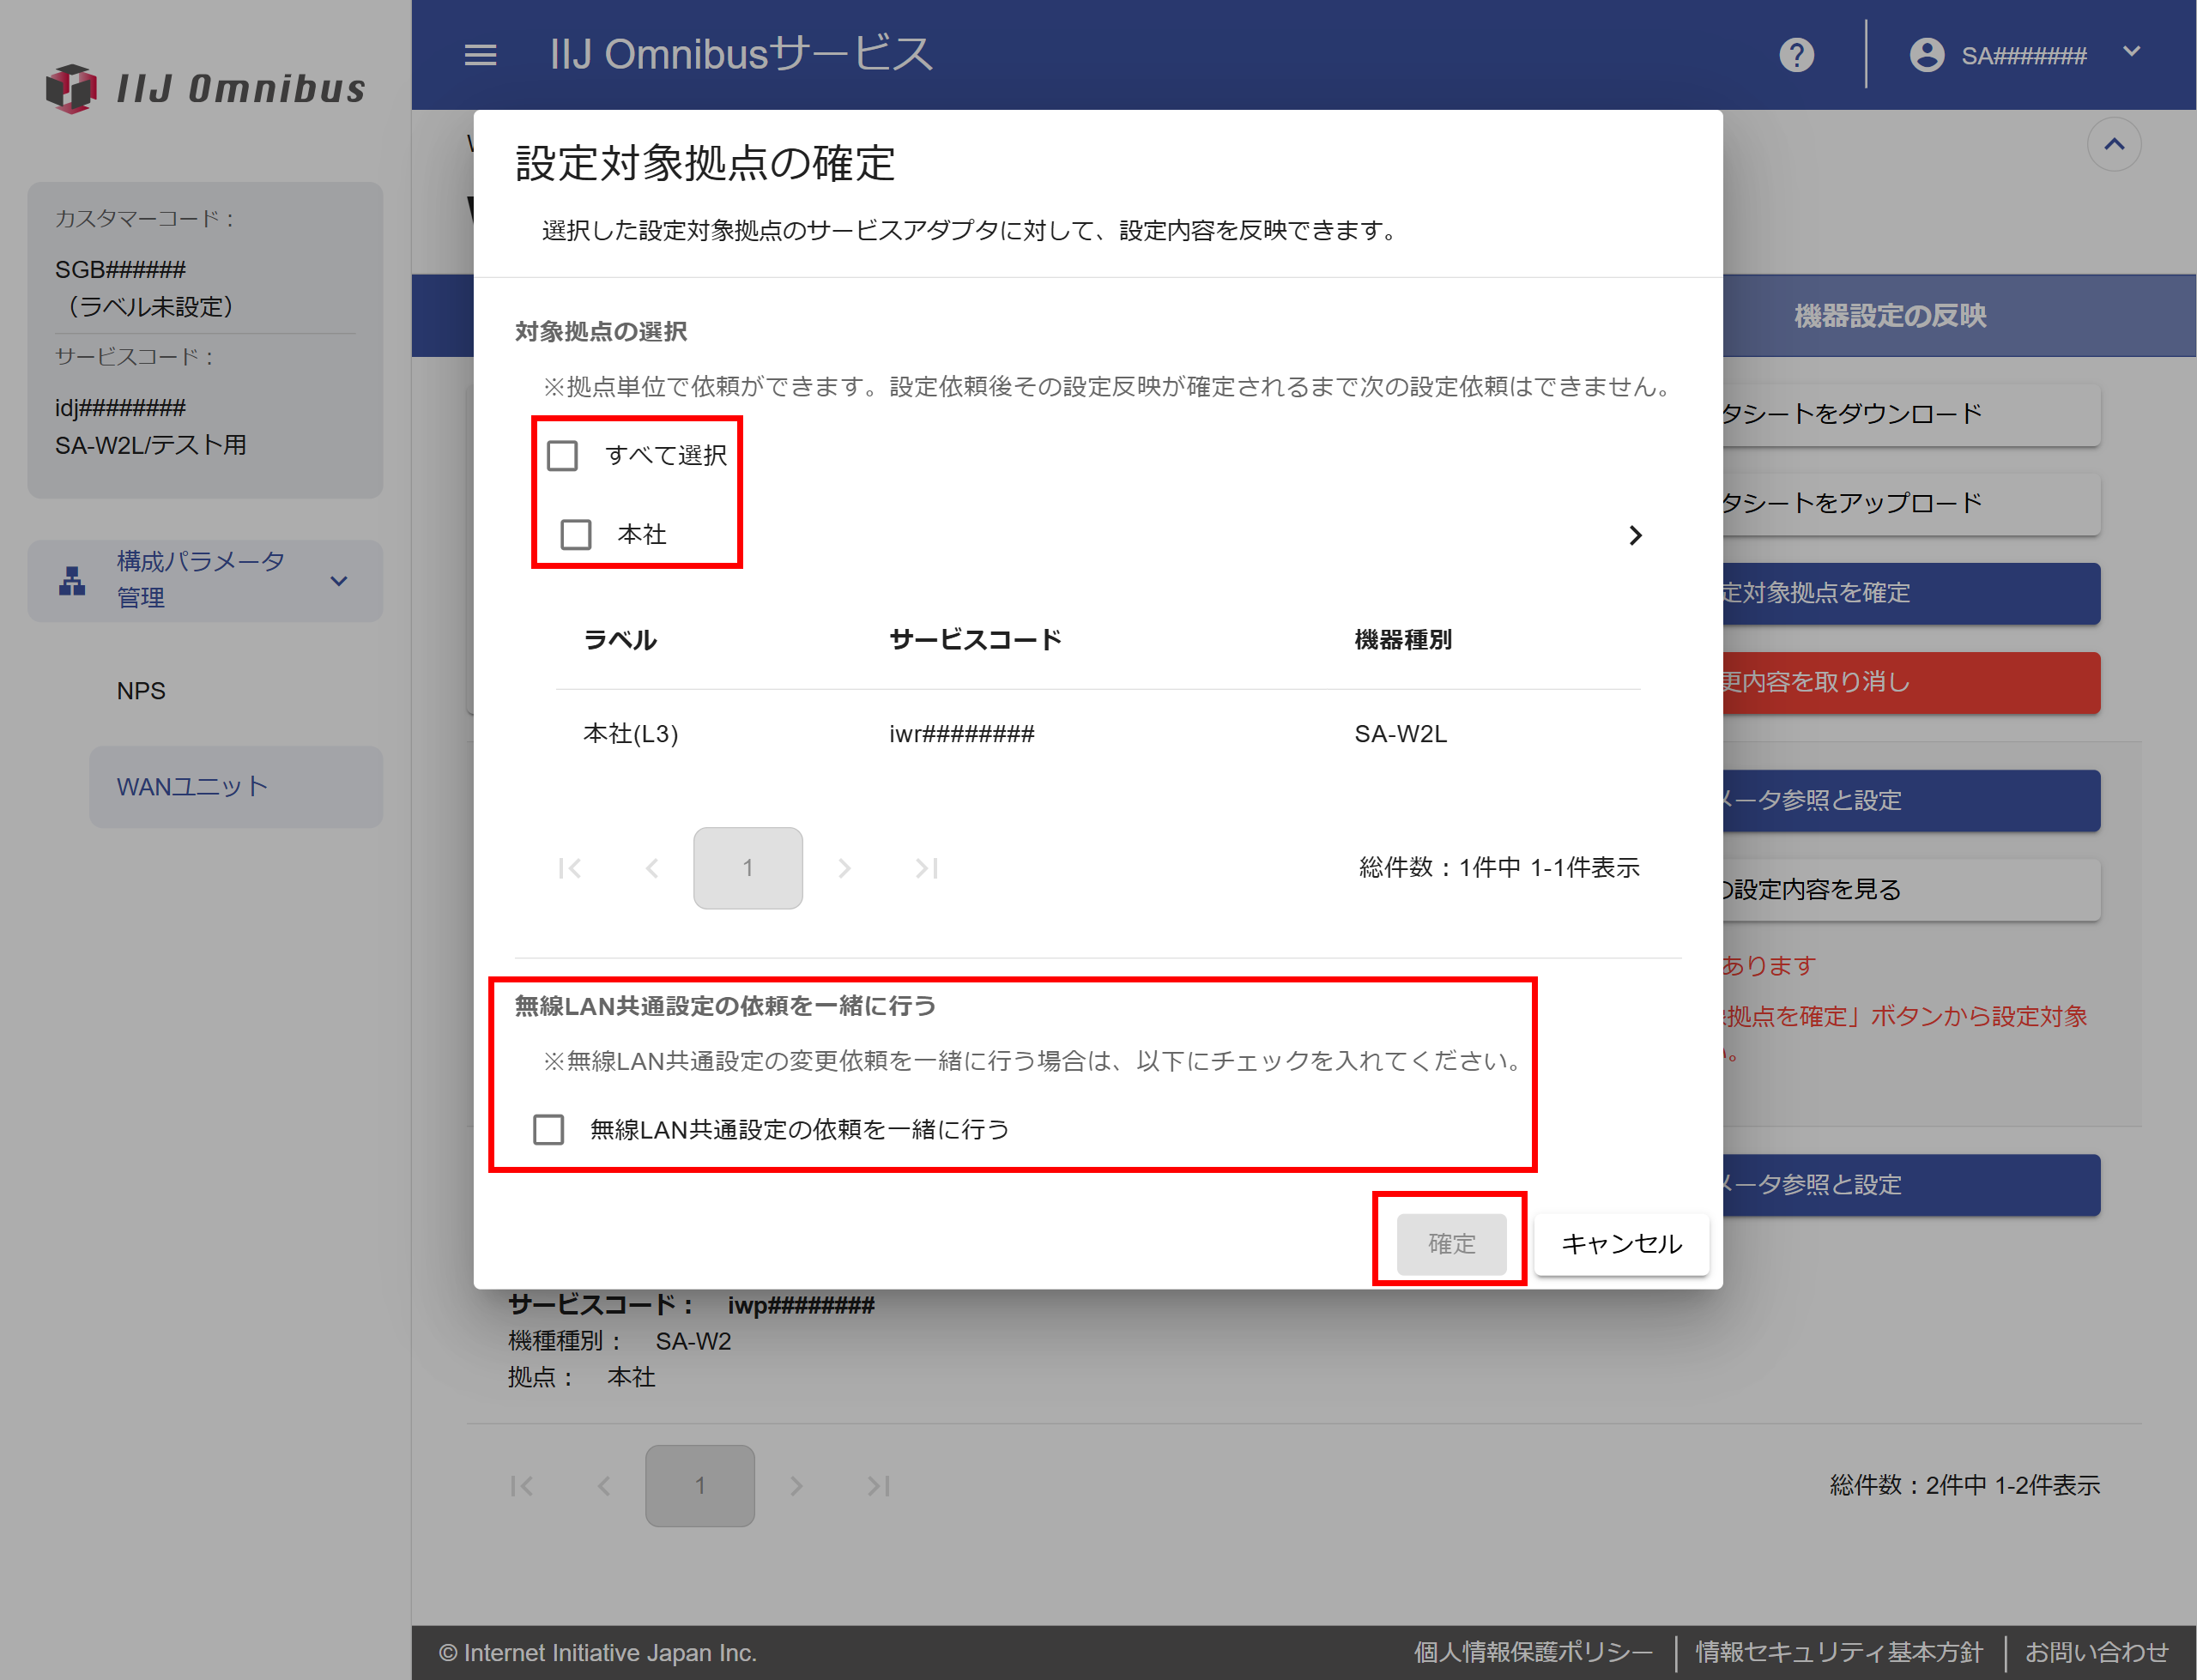Click the 総件数：1件中 1-1件表示 text
2197x1680 pixels.
(1499, 868)
